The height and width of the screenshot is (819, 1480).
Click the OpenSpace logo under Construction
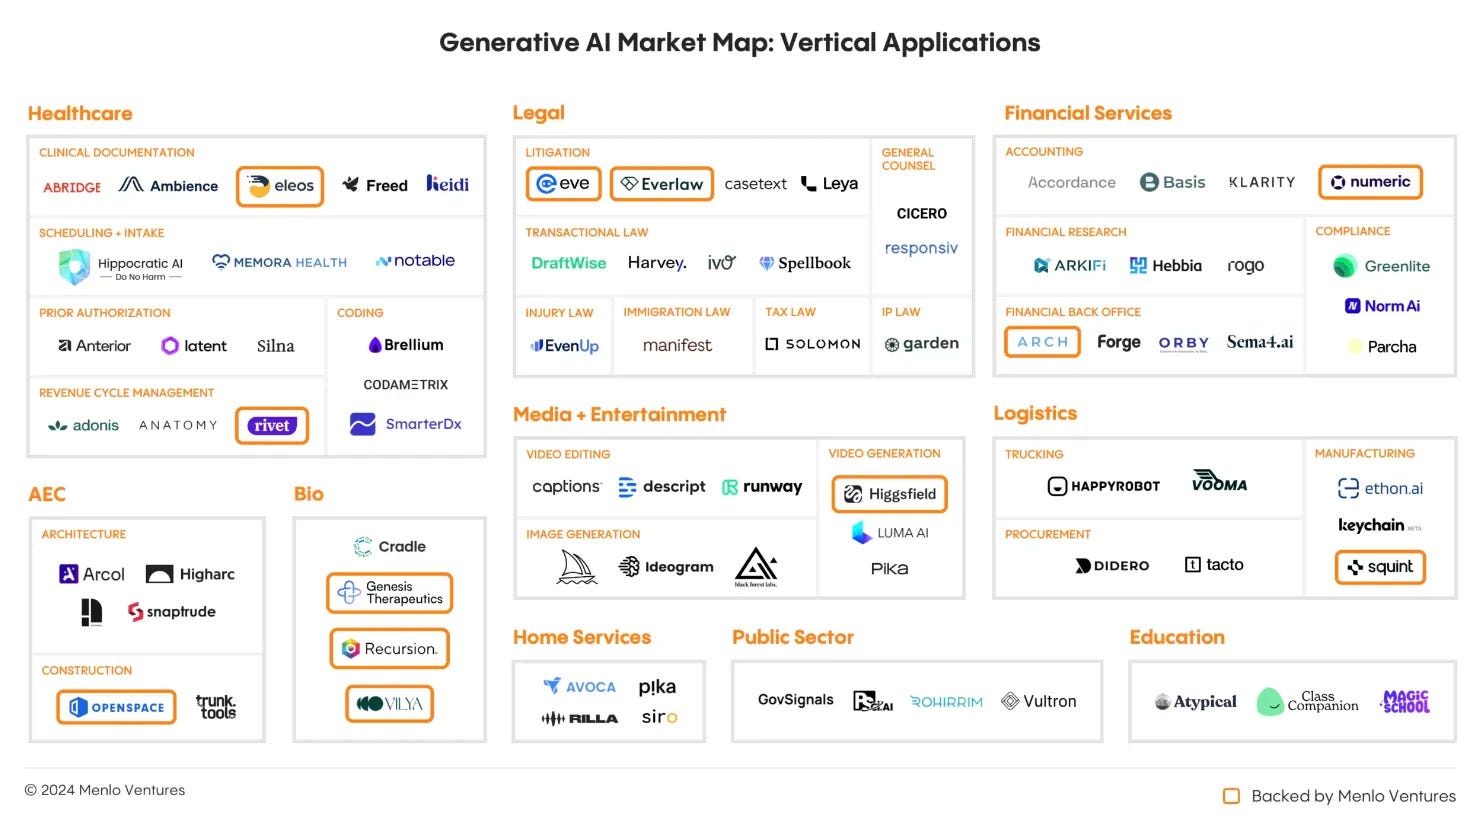[117, 707]
